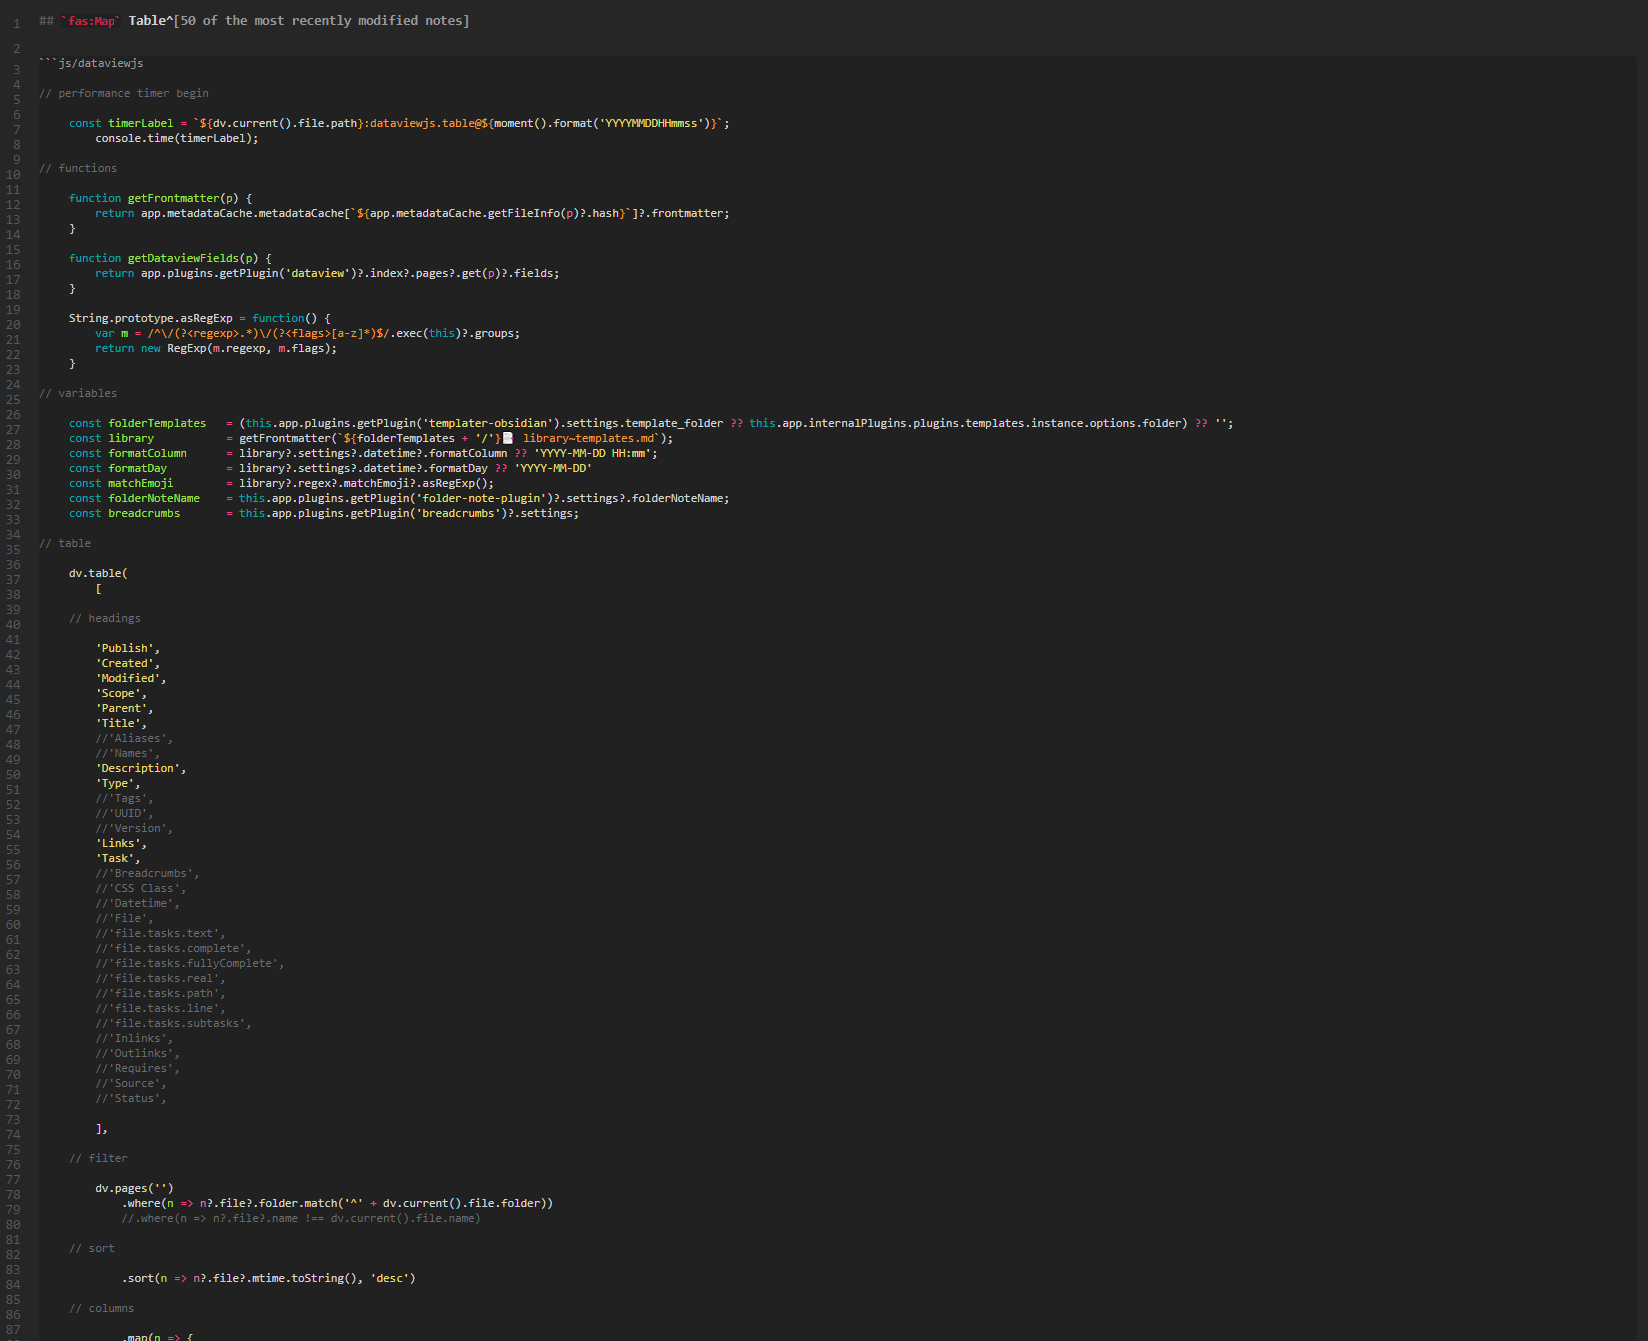Click the '// filter' comment

click(x=98, y=1158)
